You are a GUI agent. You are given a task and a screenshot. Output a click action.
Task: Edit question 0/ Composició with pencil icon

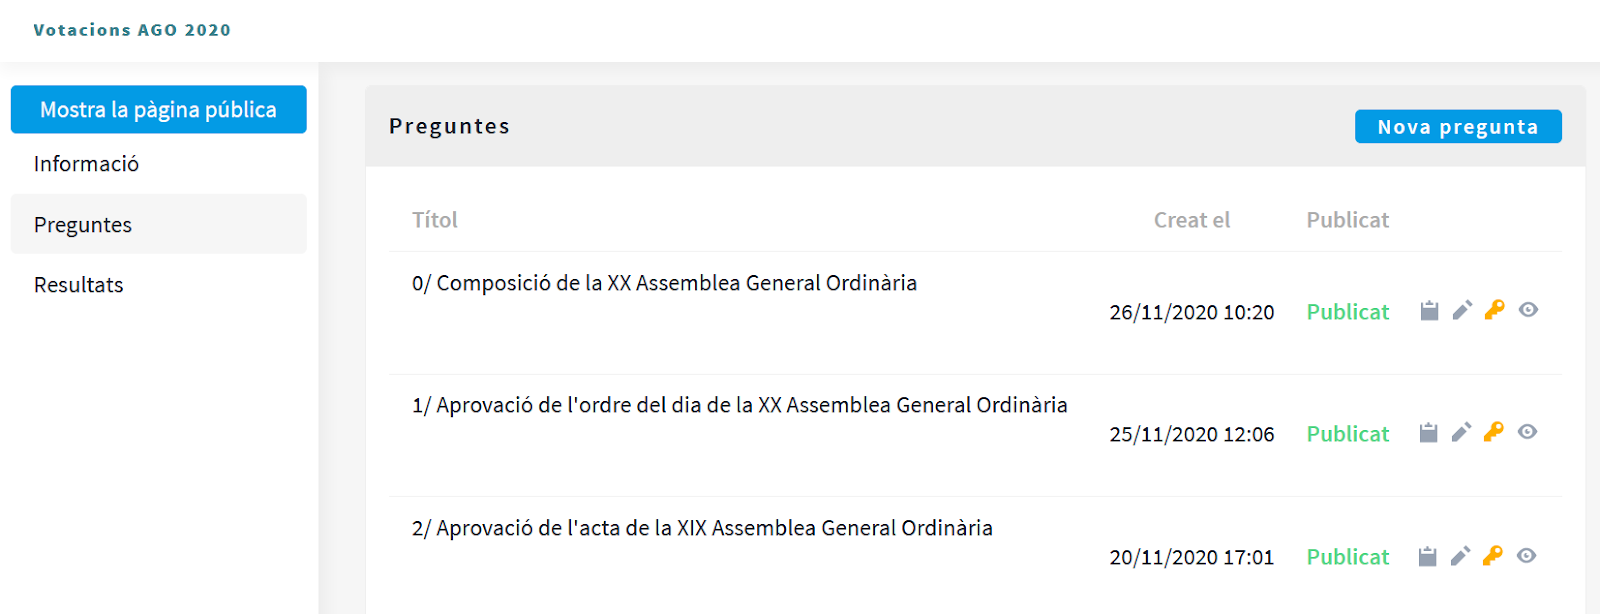(1462, 311)
